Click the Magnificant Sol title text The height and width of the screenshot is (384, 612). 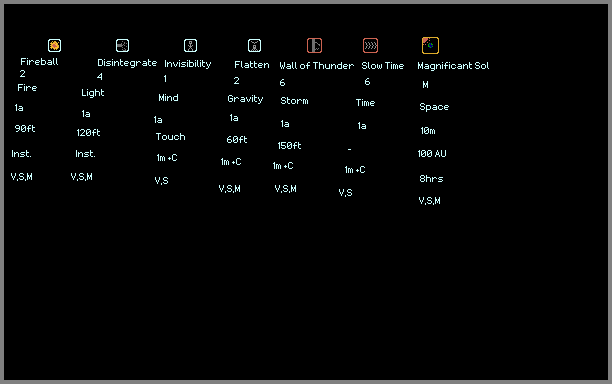453,66
